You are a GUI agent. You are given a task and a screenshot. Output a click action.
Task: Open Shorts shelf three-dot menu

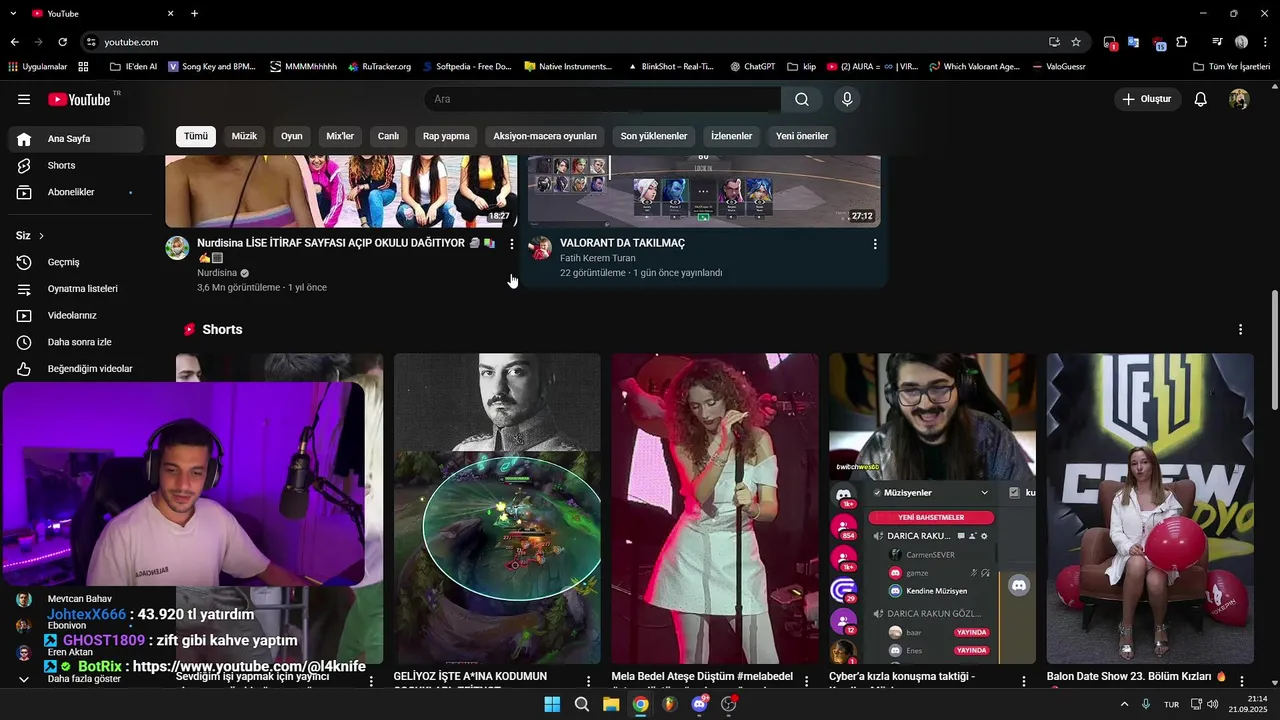[x=1241, y=329]
